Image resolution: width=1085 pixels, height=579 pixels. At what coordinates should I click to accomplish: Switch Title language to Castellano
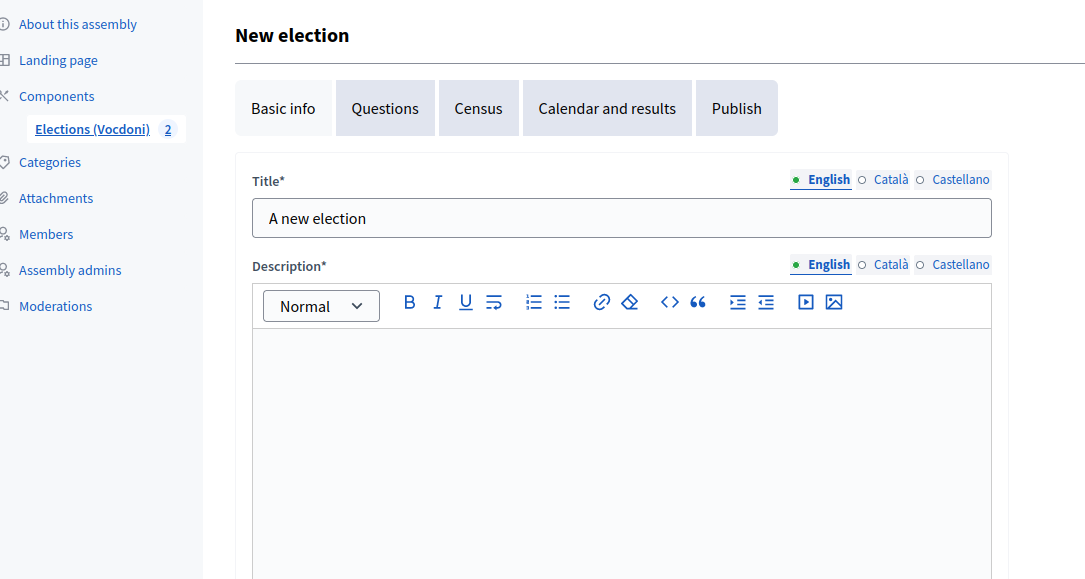pyautogui.click(x=960, y=180)
